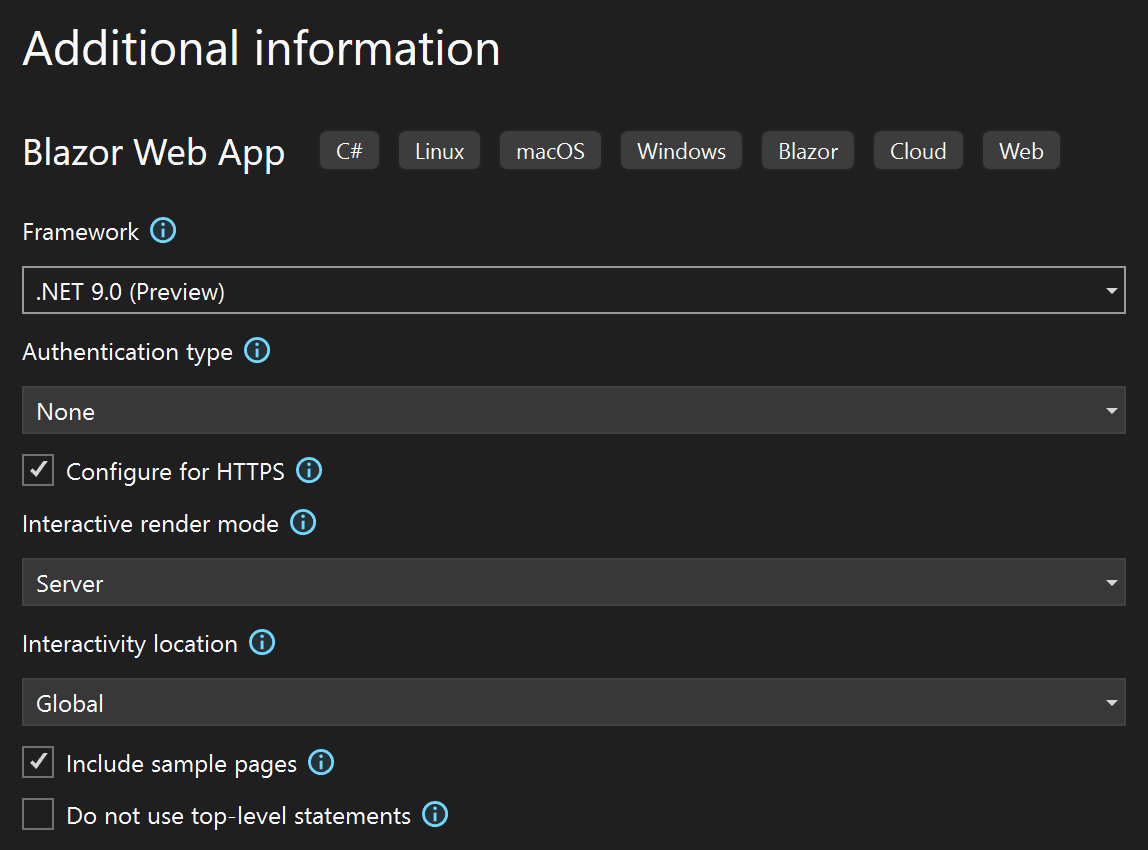Click the Authentication type info icon
This screenshot has width=1148, height=850.
click(x=257, y=351)
